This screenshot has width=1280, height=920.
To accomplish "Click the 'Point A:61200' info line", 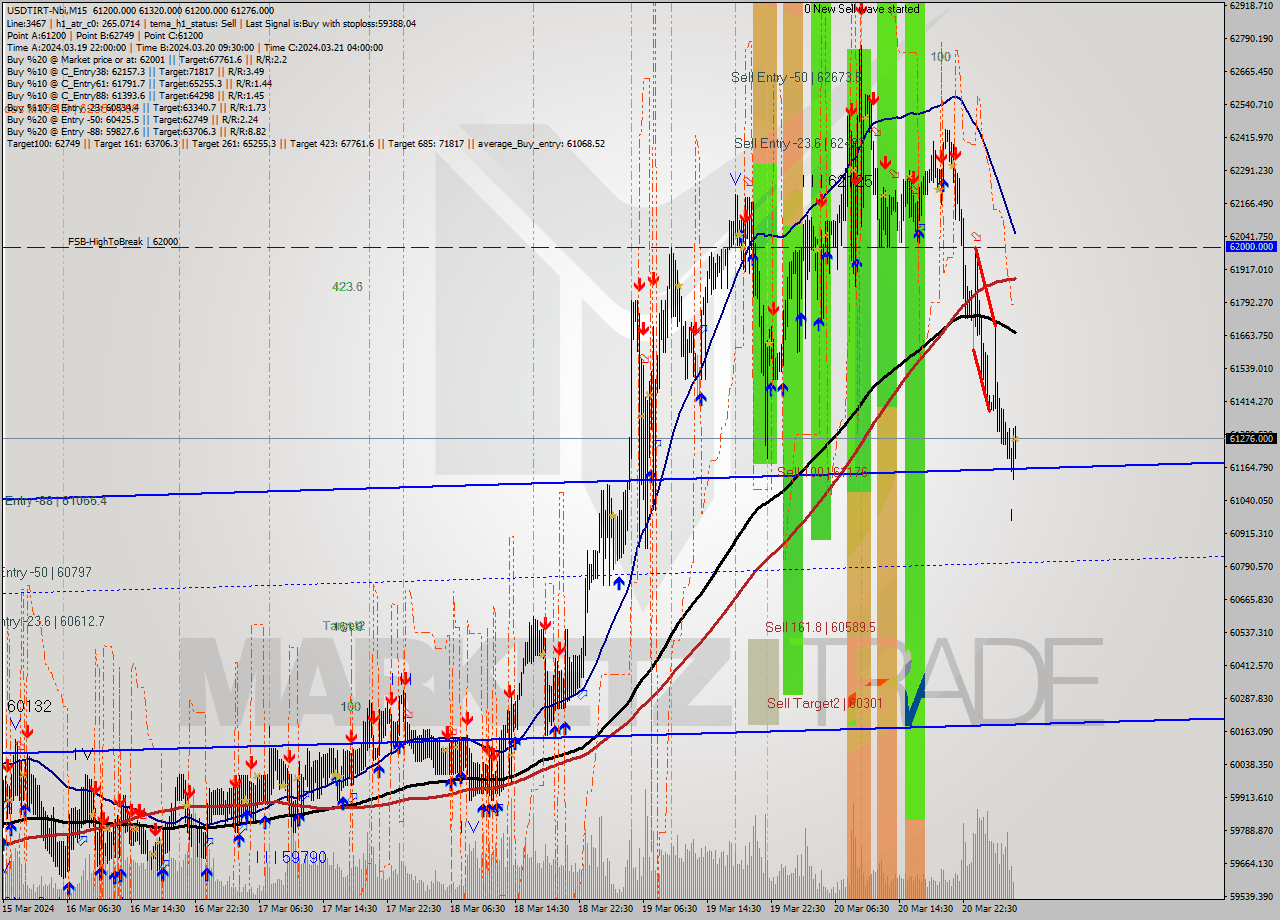I will [x=105, y=35].
